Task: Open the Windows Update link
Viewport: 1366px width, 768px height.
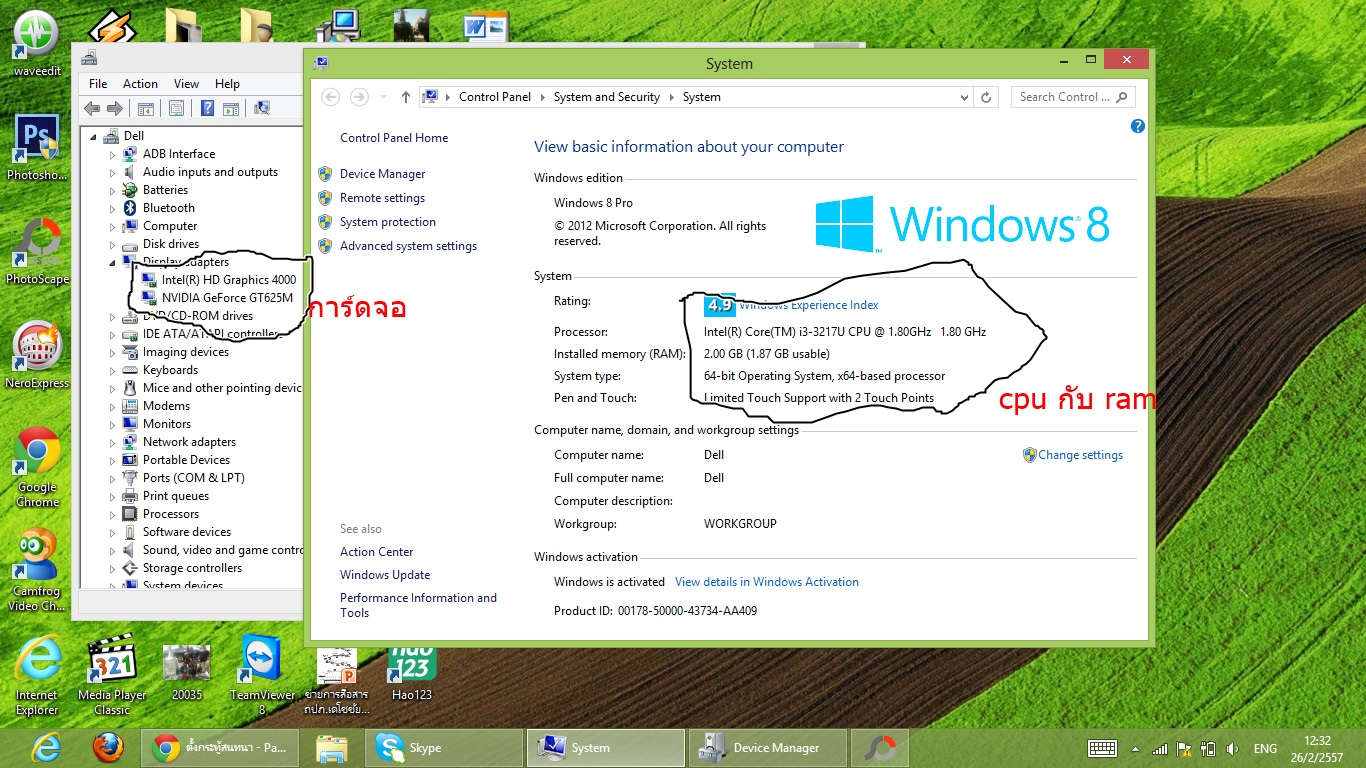Action: (x=385, y=575)
